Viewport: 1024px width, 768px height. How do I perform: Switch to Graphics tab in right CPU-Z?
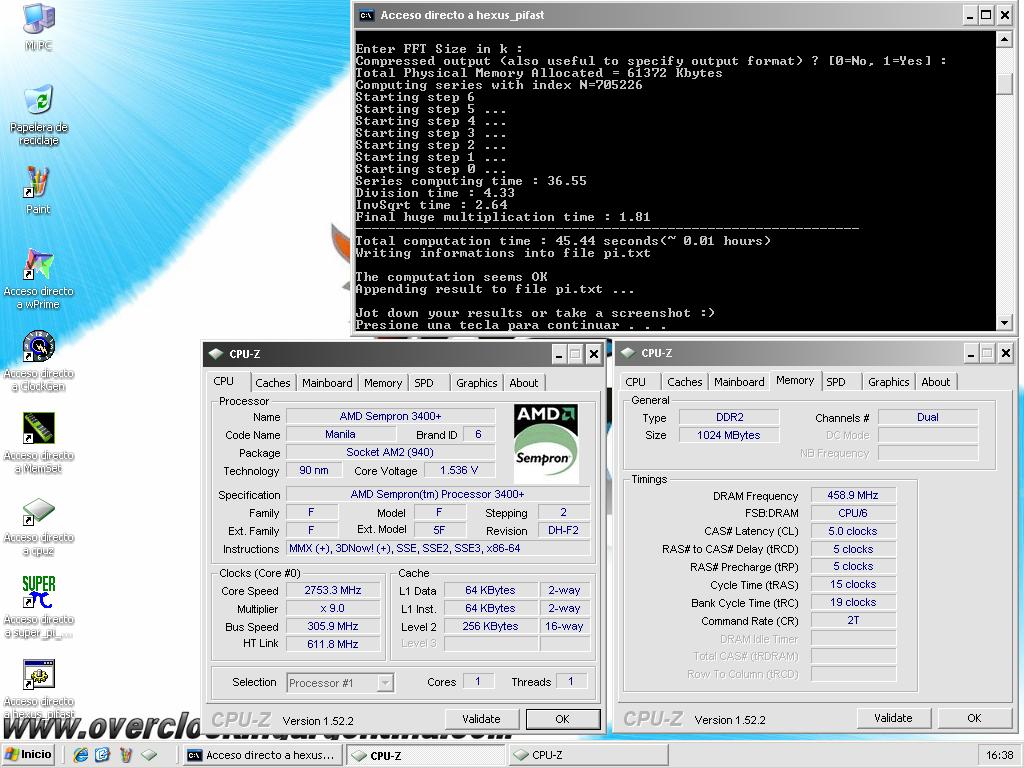[888, 382]
